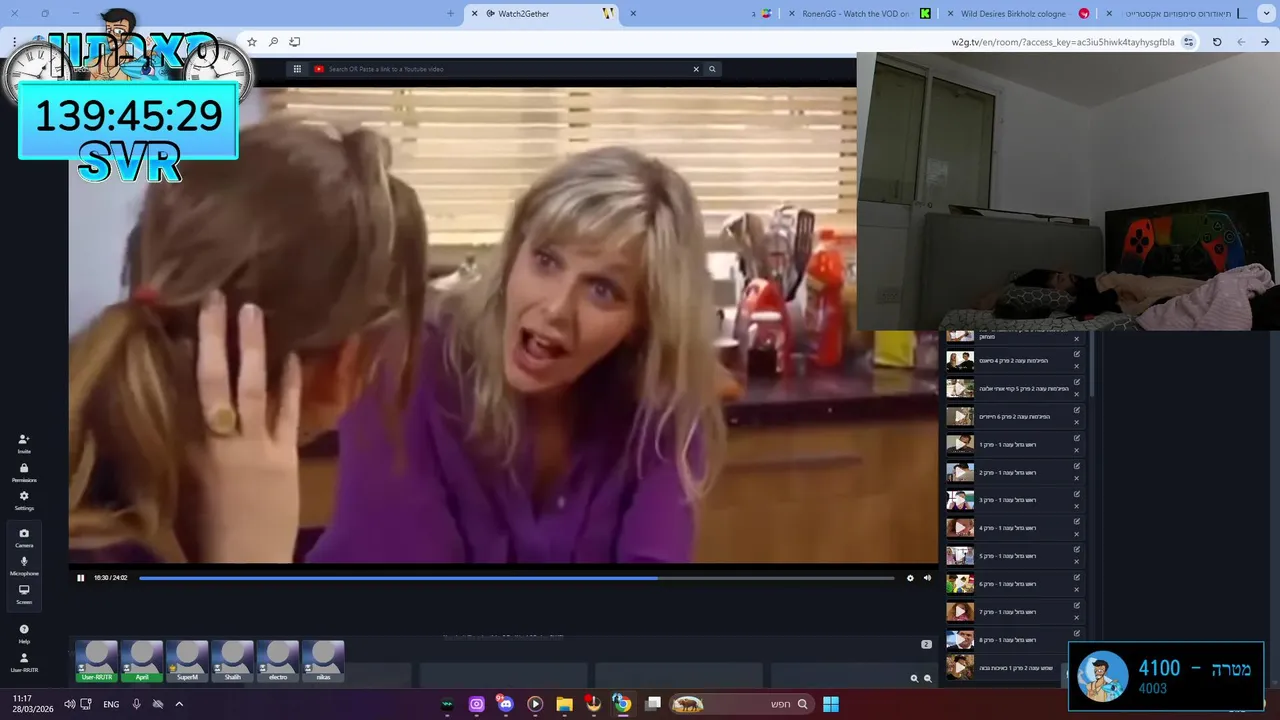Viewport: 1280px width, 720px height.
Task: Click title 'הפיג׳מות עונה 2 פרק 4'
Action: [x=1013, y=360]
